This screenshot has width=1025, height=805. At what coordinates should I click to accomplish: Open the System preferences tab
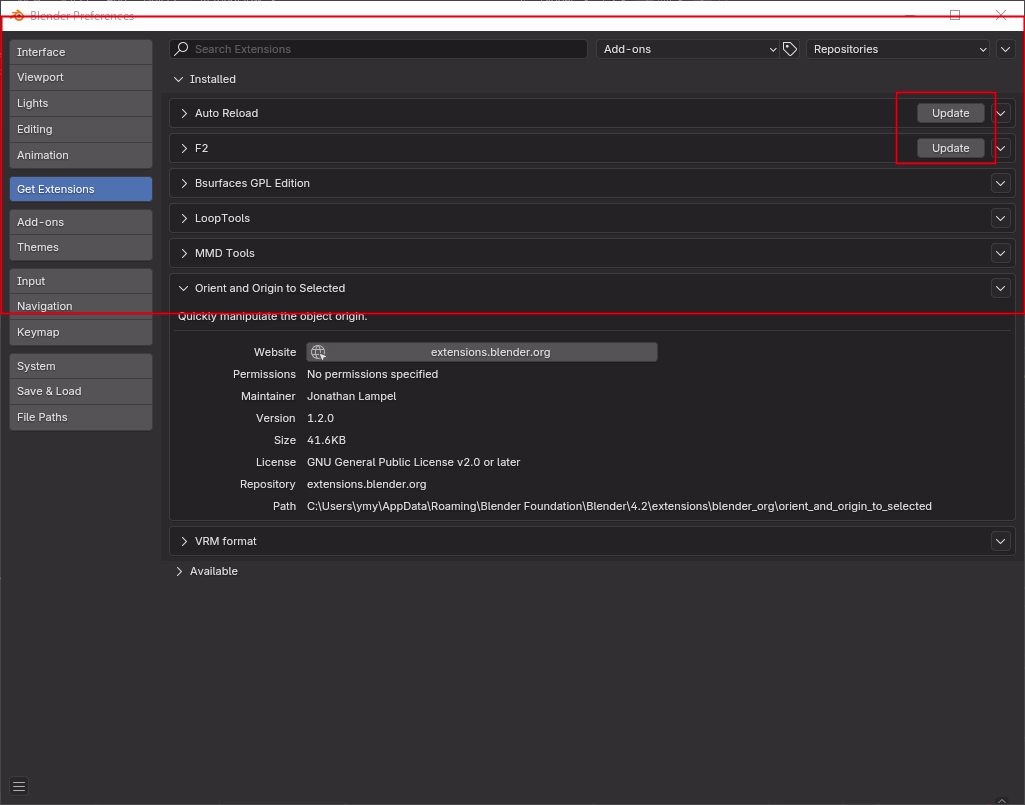81,366
